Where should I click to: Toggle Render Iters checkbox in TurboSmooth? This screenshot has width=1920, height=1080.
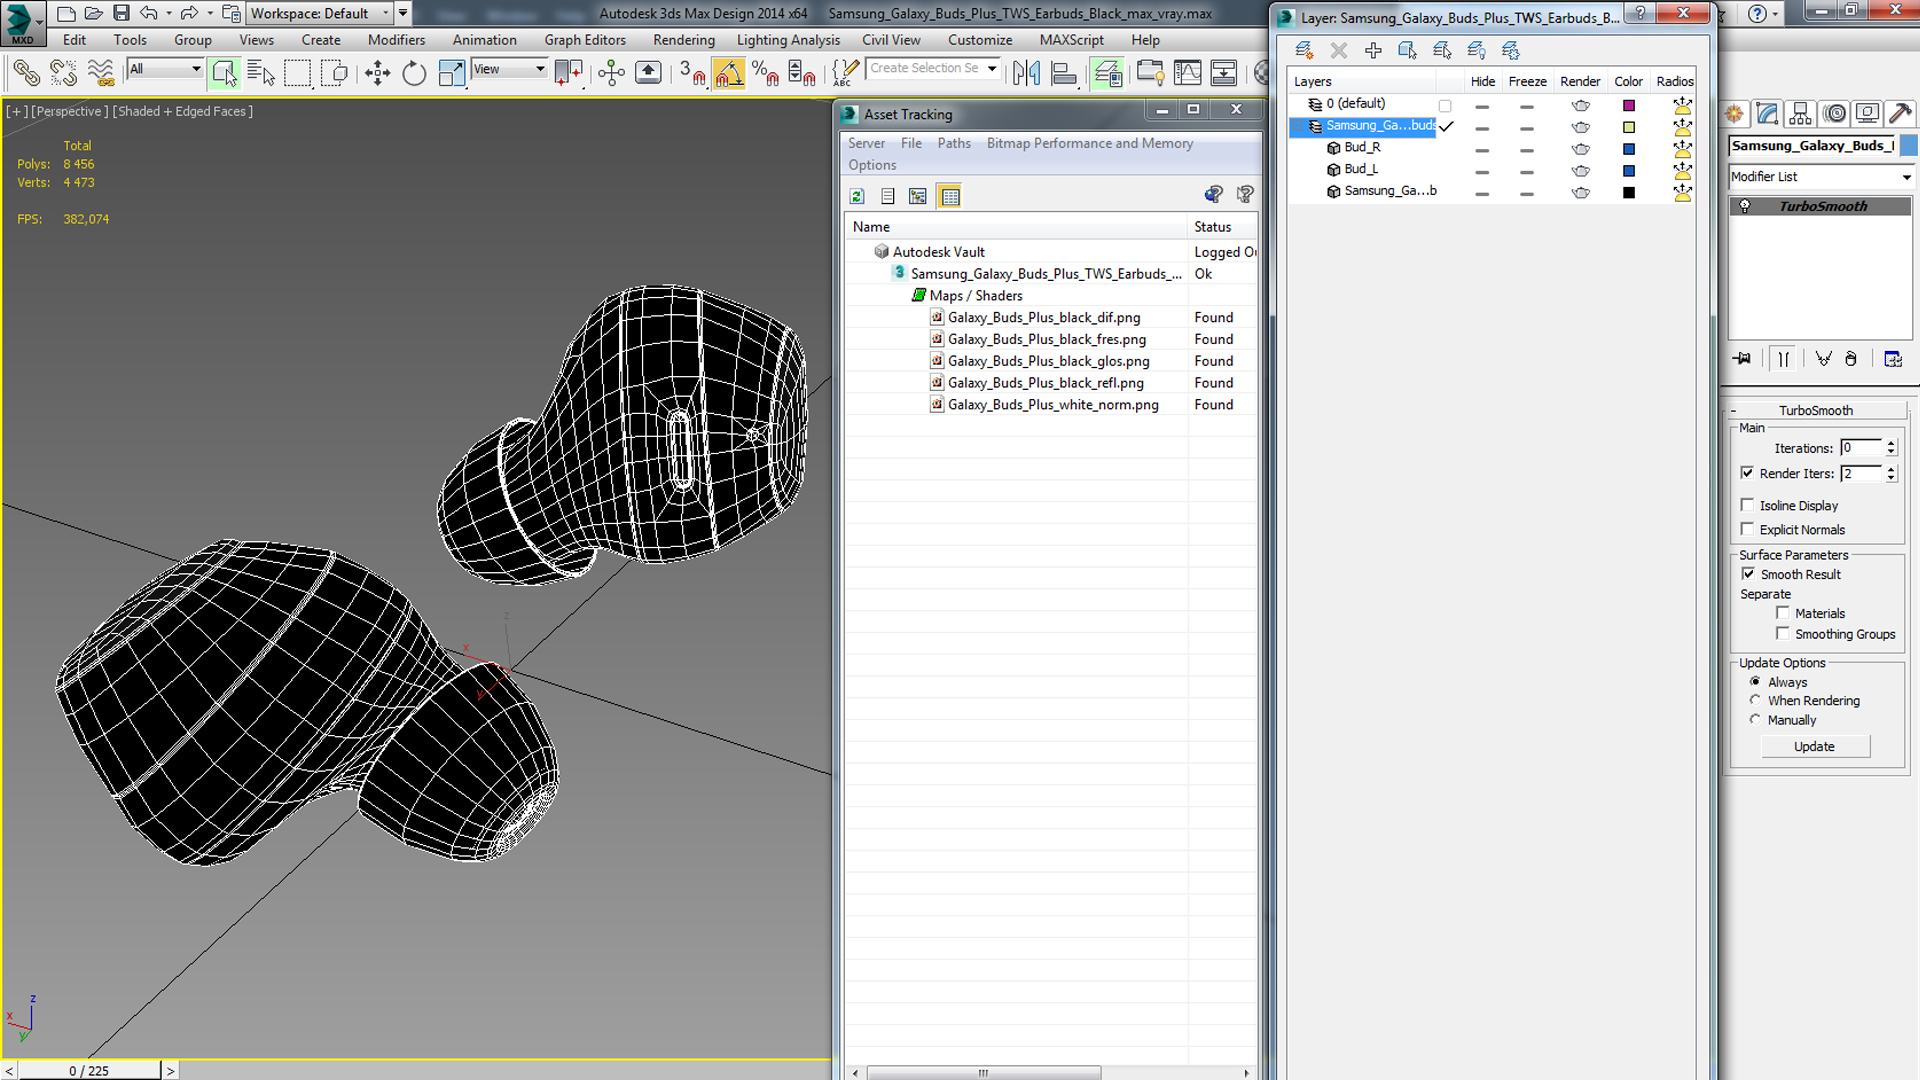pos(1746,471)
